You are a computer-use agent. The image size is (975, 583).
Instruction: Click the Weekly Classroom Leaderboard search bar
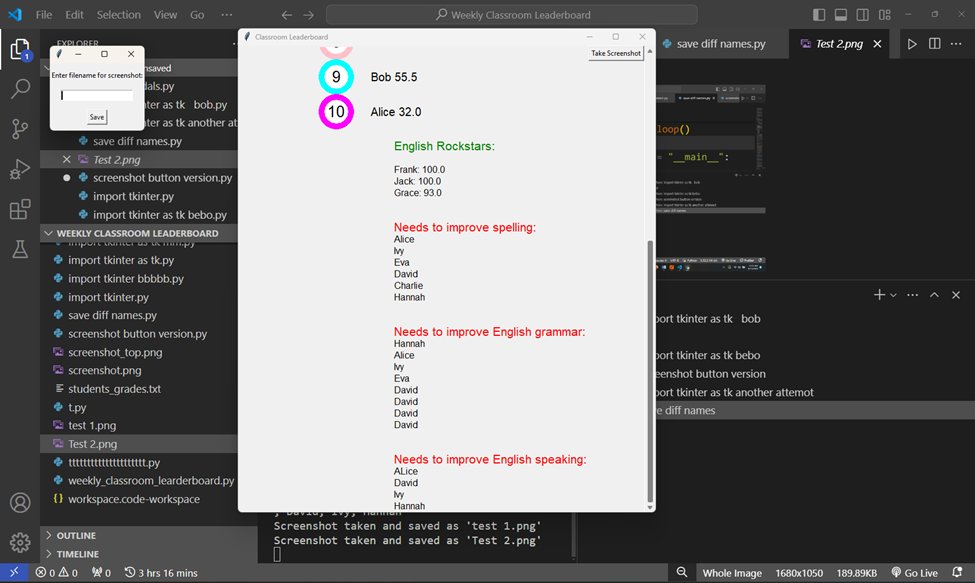(x=512, y=14)
